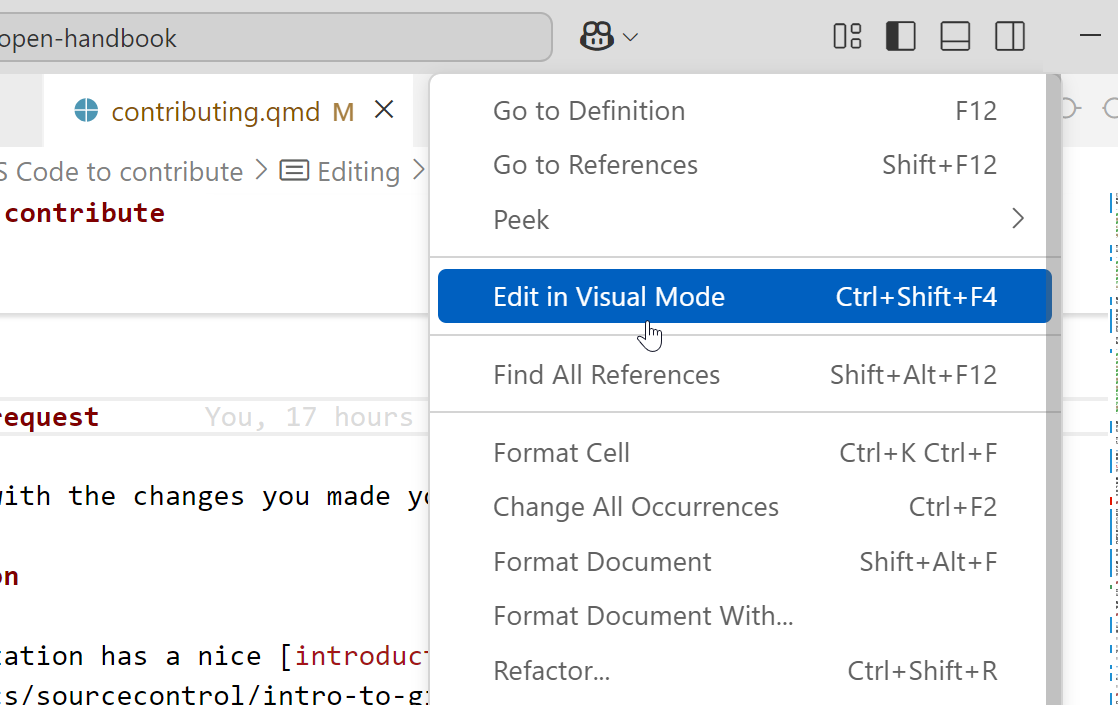
Task: Toggle the secondary side bar
Action: click(x=1010, y=37)
